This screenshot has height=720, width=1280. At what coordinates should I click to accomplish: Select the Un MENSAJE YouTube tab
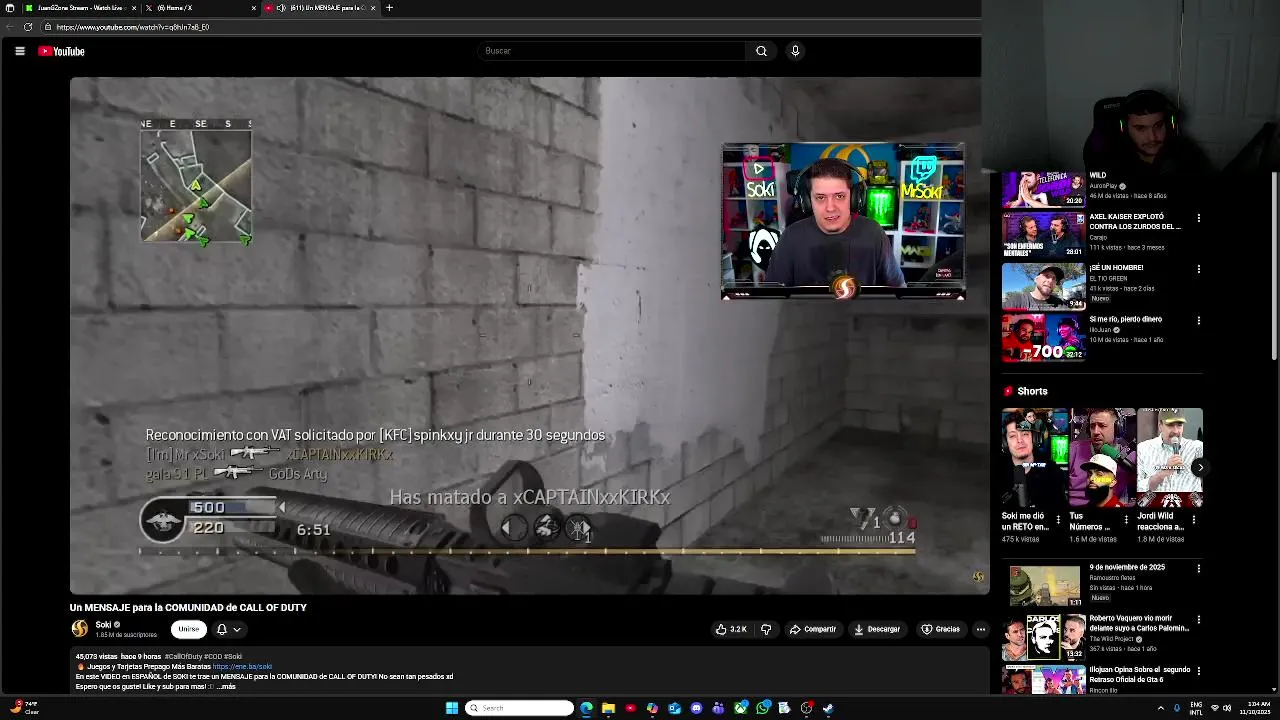pos(320,8)
